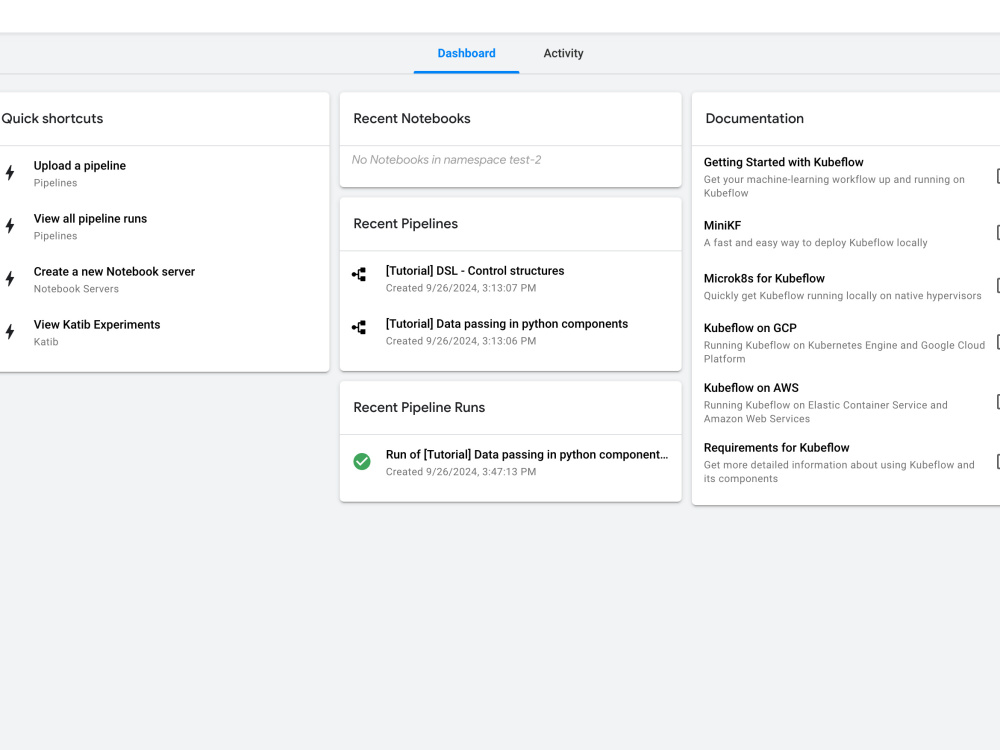Screen dimensions: 1000x750
Task: Click the Katib subtitle text
Action: pyautogui.click(x=46, y=342)
